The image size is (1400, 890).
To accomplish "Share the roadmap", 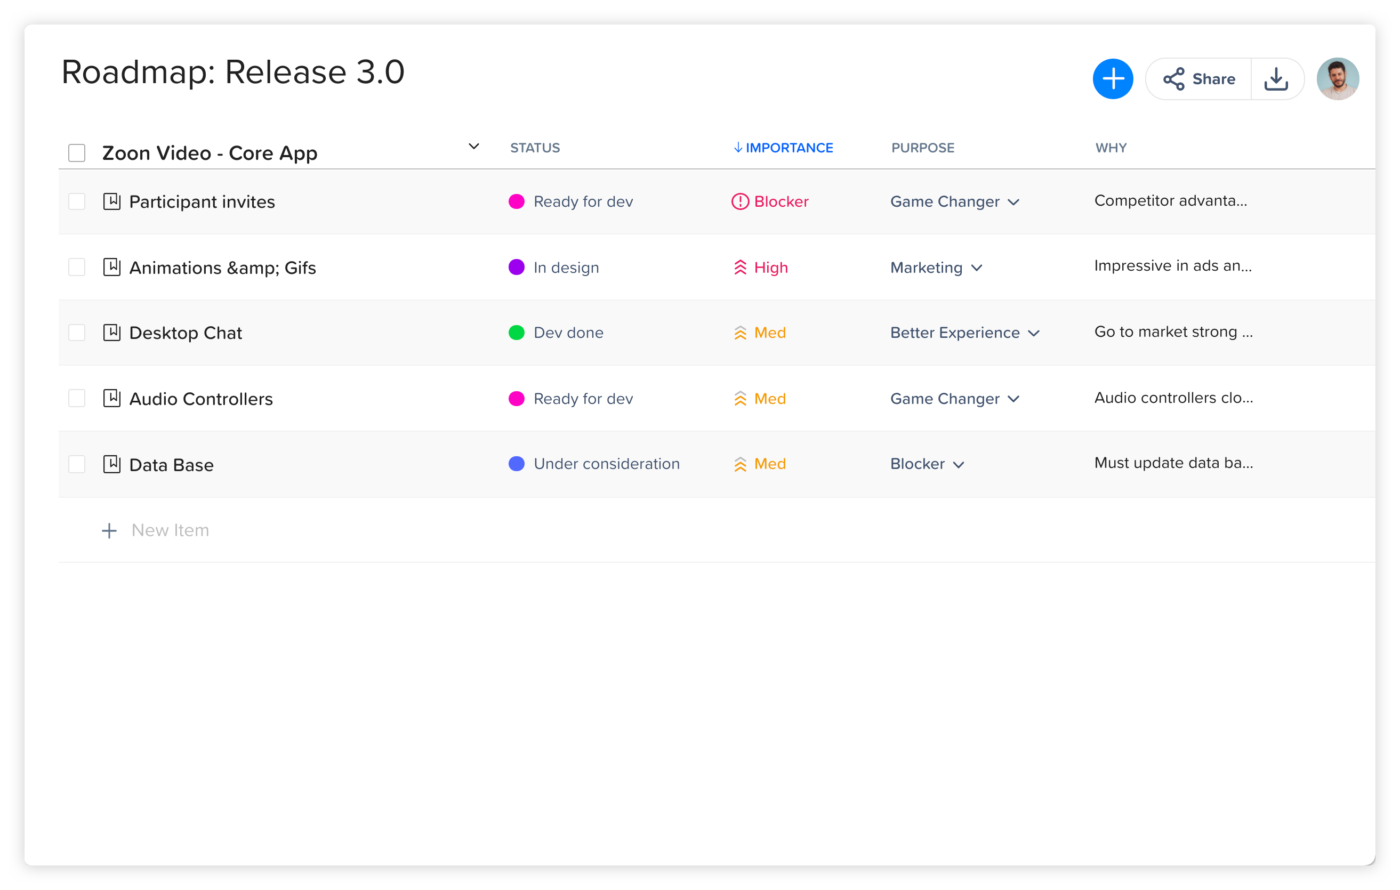I will 1199,79.
